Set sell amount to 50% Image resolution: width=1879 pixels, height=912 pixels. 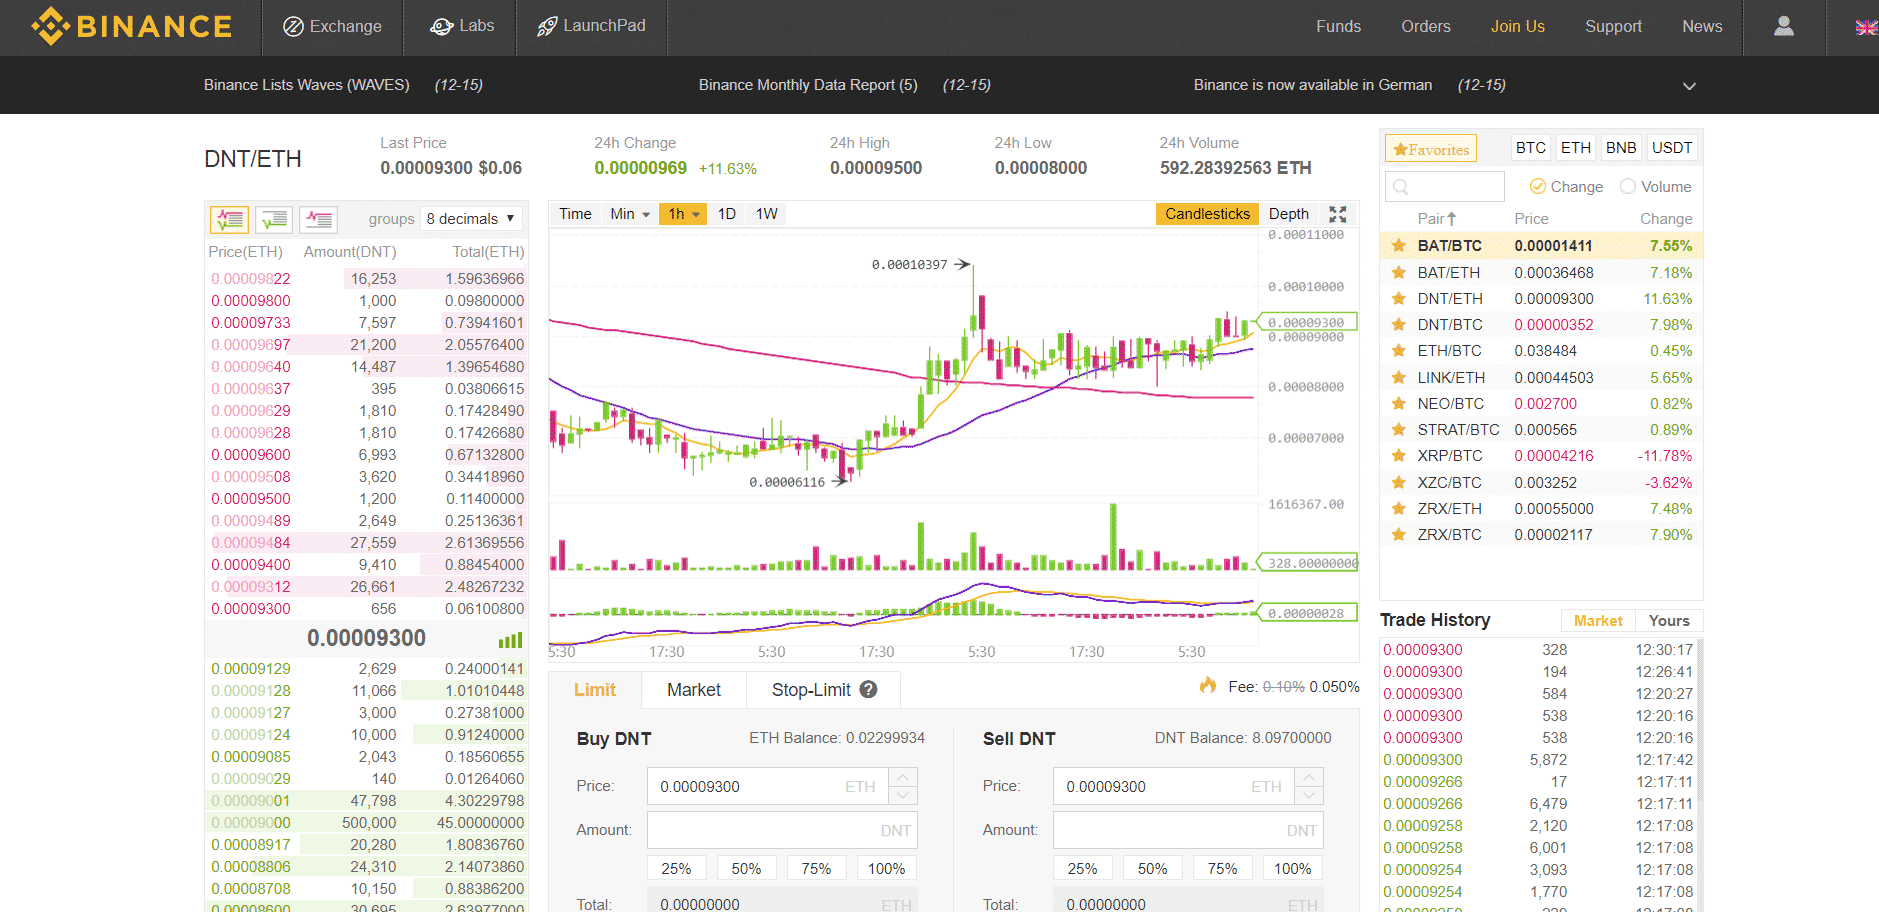(x=1152, y=868)
